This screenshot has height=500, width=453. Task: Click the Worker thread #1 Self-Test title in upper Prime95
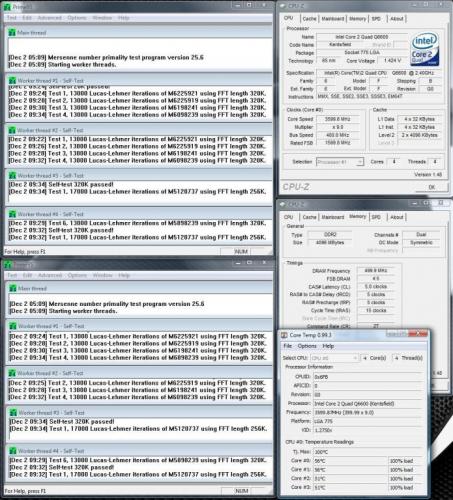(50, 81)
